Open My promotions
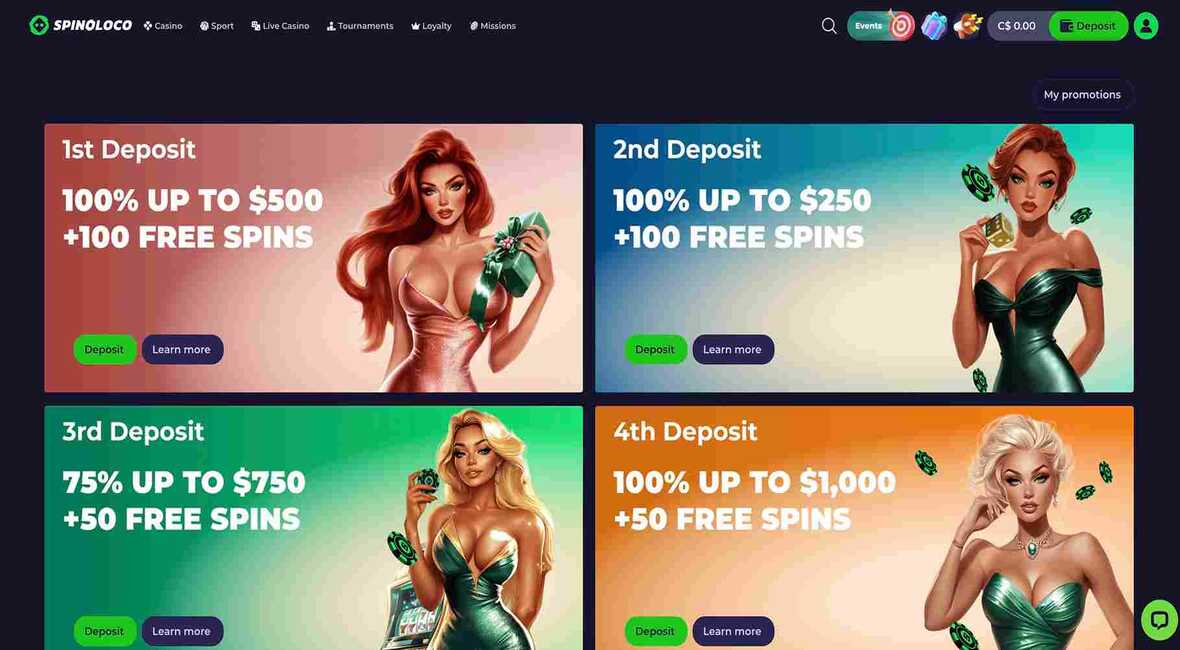 coord(1082,95)
